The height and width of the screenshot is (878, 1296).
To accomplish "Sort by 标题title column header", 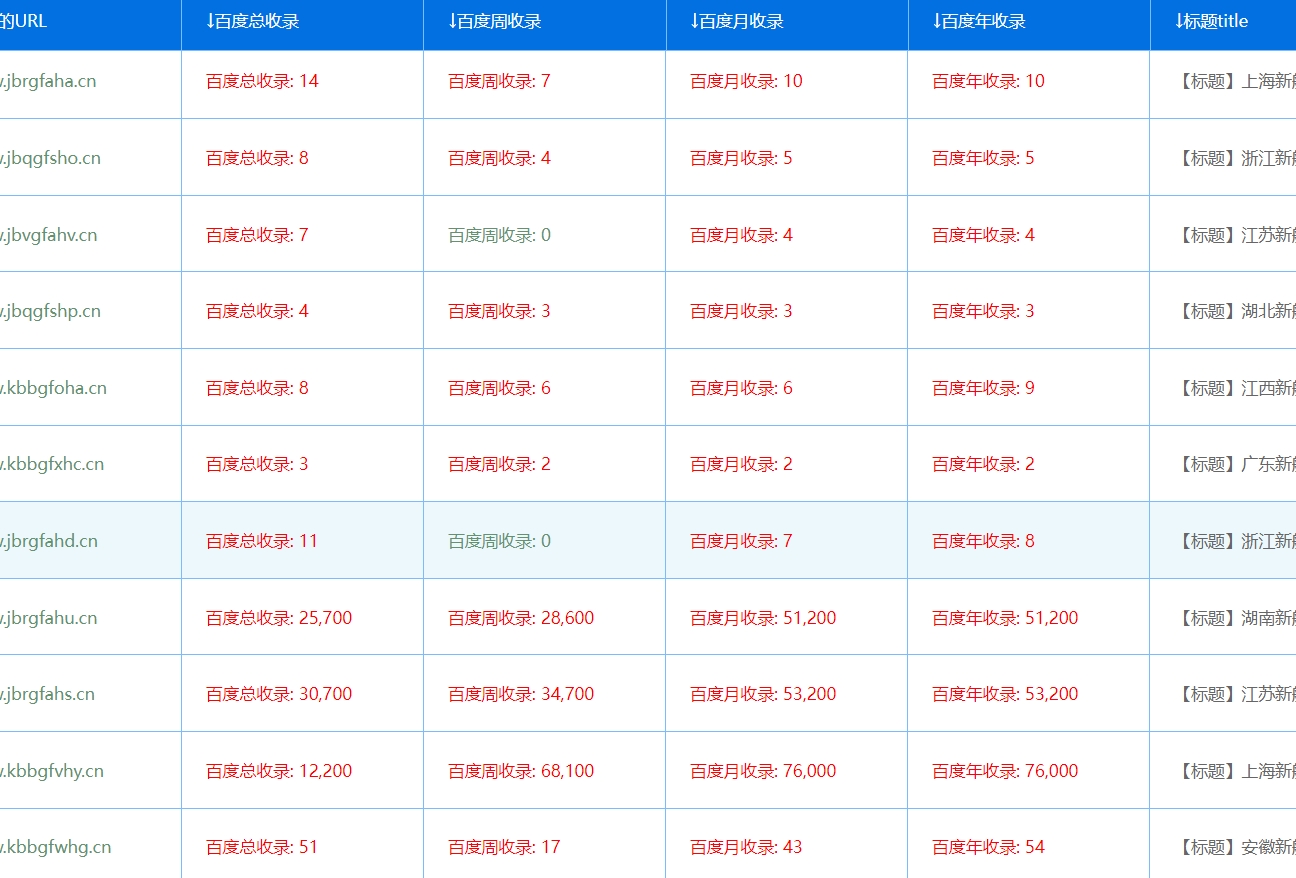I will point(1211,21).
